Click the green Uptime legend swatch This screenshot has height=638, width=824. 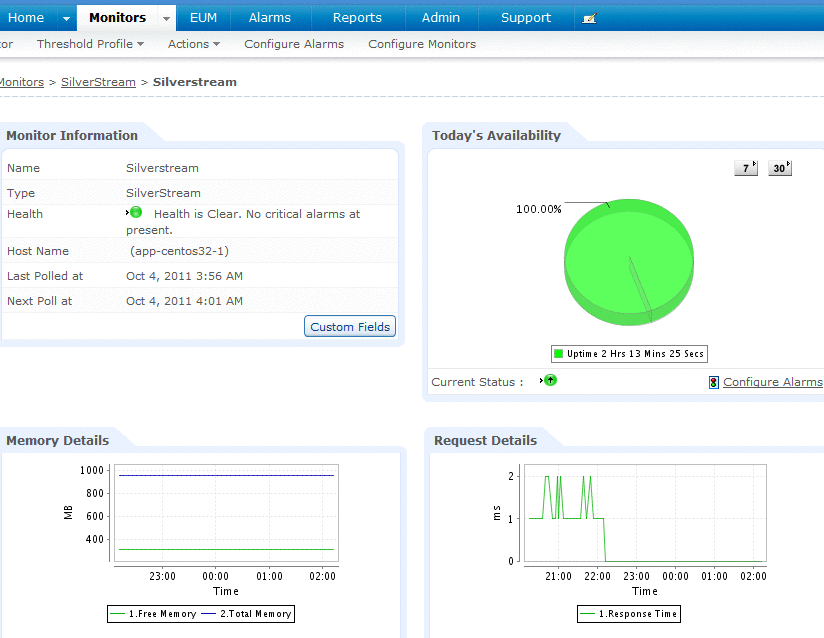558,353
